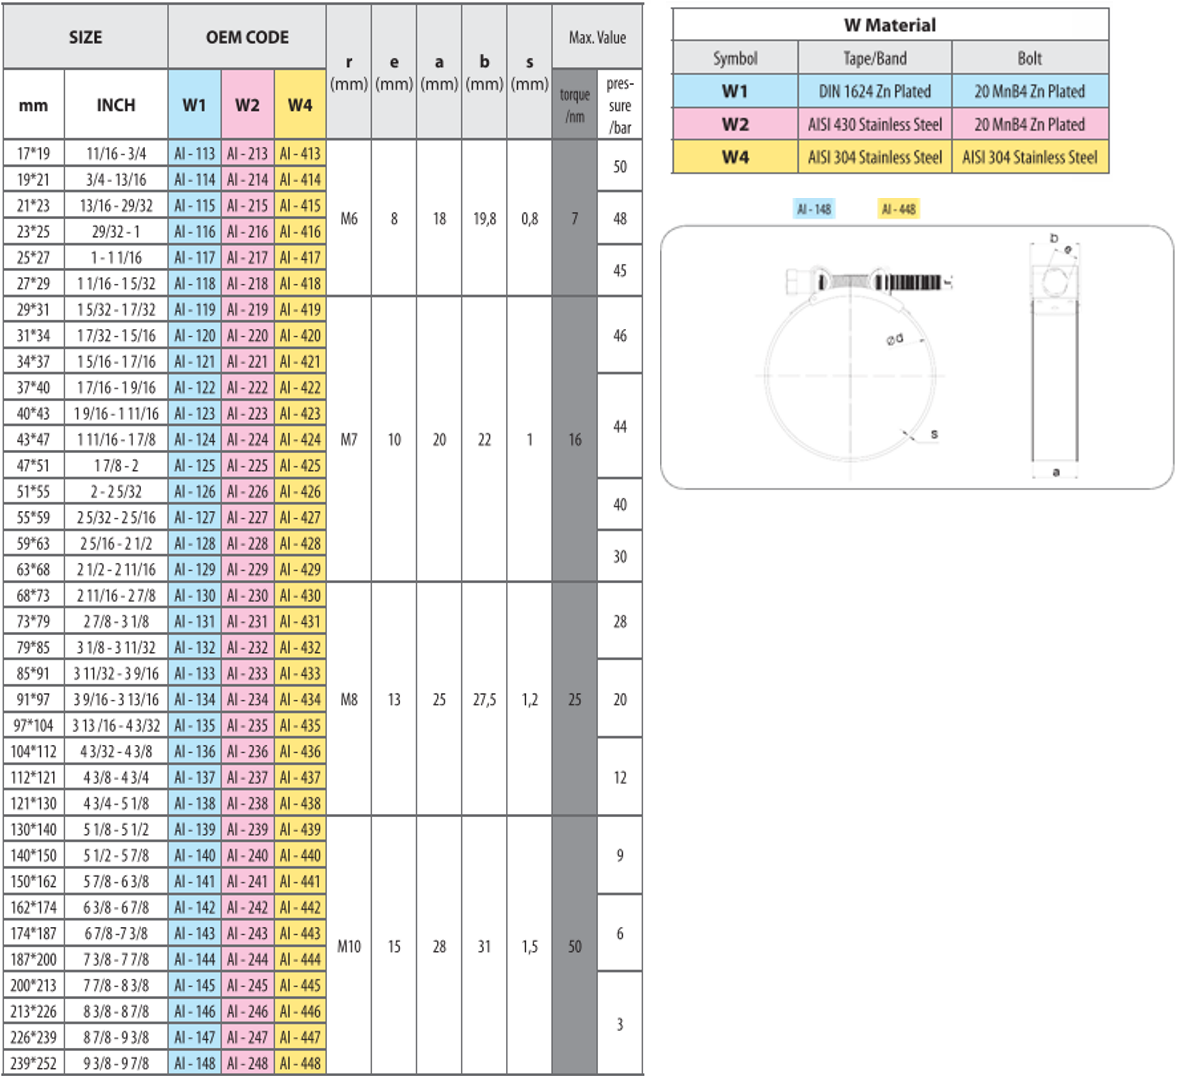
Task: Select the pink W2 column header under OEM CODE
Action: coord(247,105)
